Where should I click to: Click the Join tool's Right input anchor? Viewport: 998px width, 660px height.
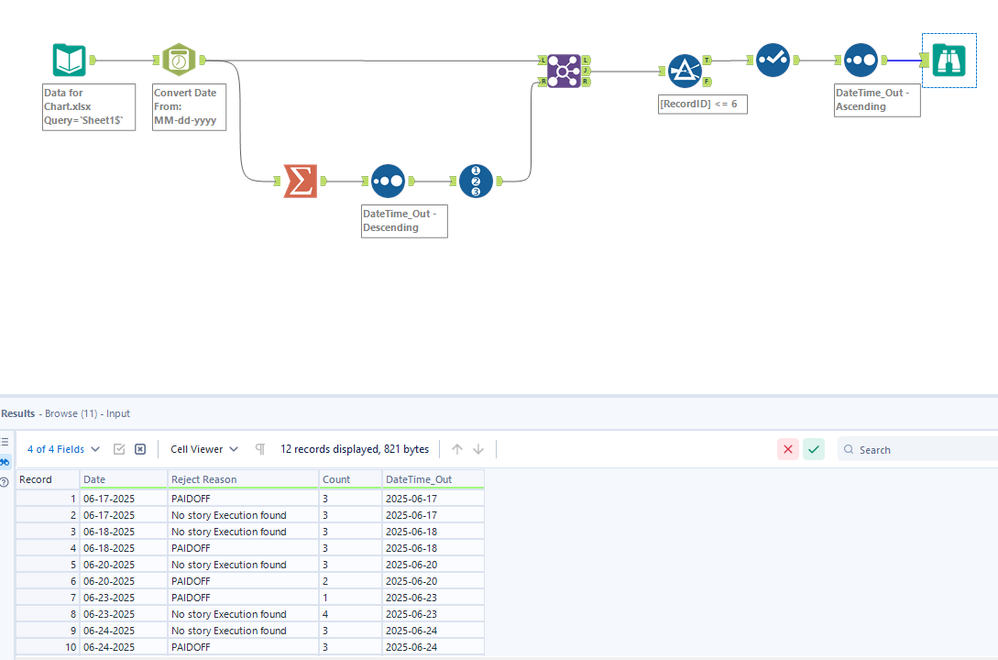tap(542, 81)
